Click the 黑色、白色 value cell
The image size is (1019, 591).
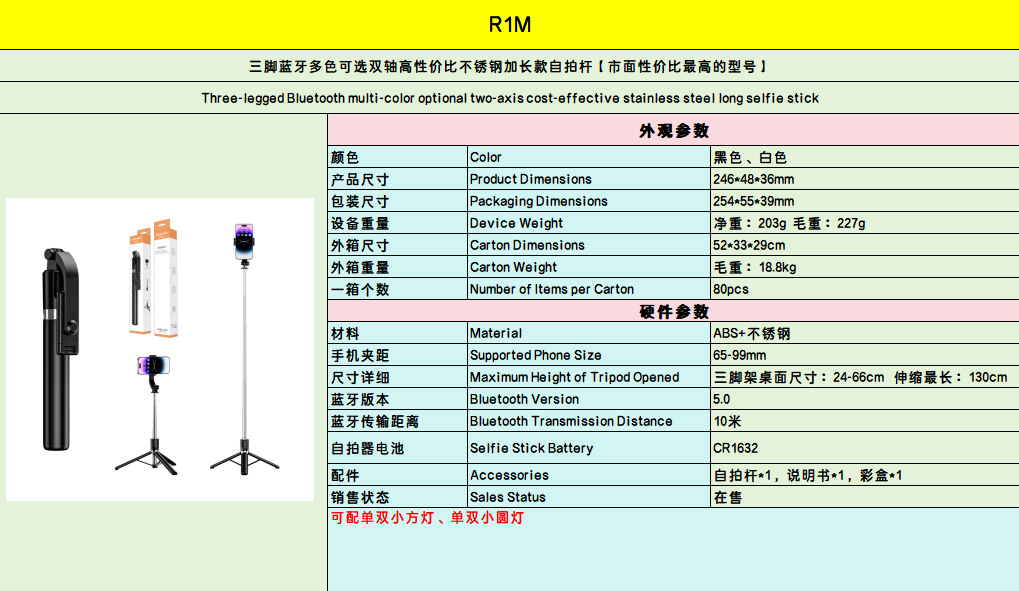point(865,157)
